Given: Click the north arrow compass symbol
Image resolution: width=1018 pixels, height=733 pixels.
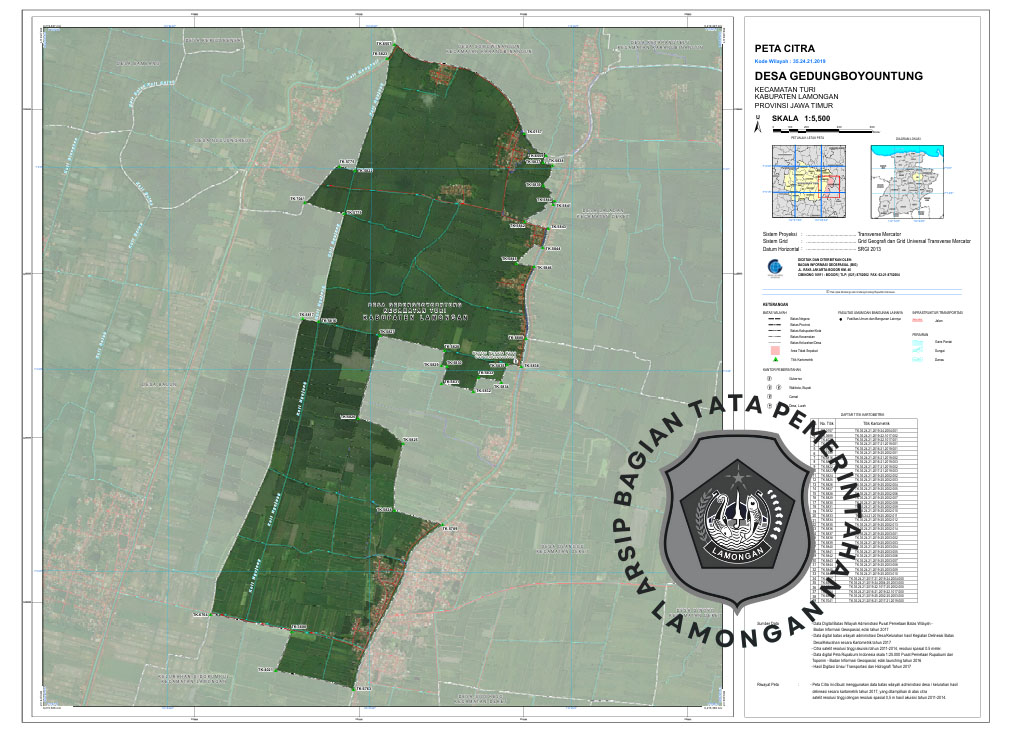Looking at the screenshot, I should coord(759,125).
